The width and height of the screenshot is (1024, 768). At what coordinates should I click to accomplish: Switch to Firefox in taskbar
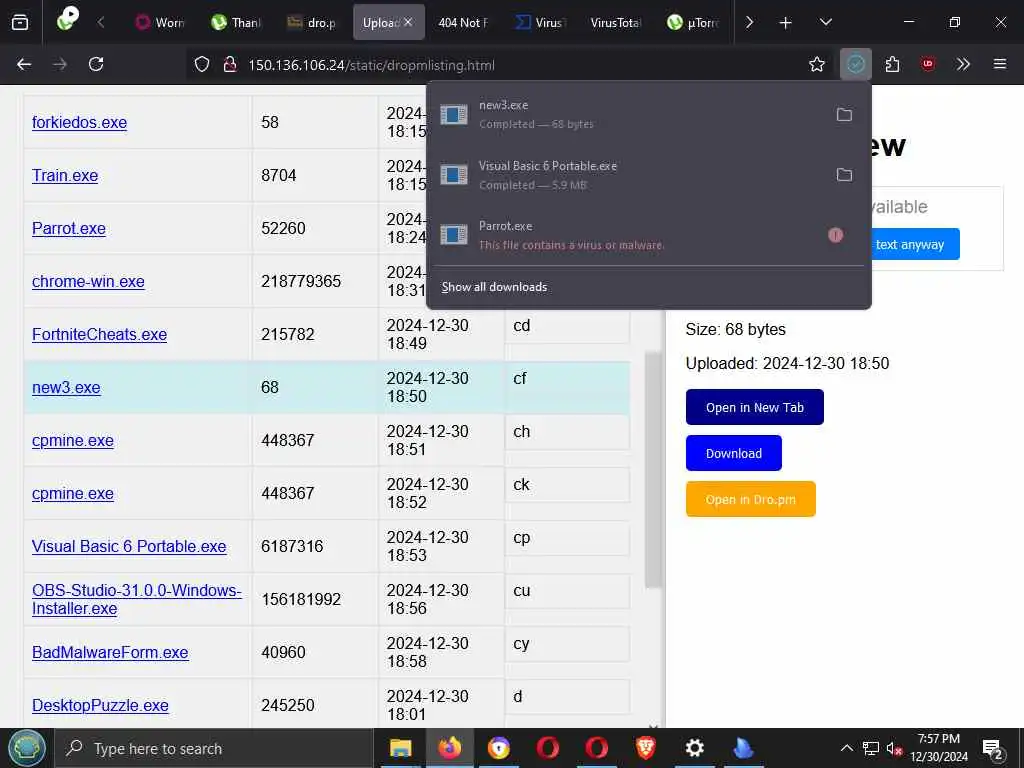(449, 748)
